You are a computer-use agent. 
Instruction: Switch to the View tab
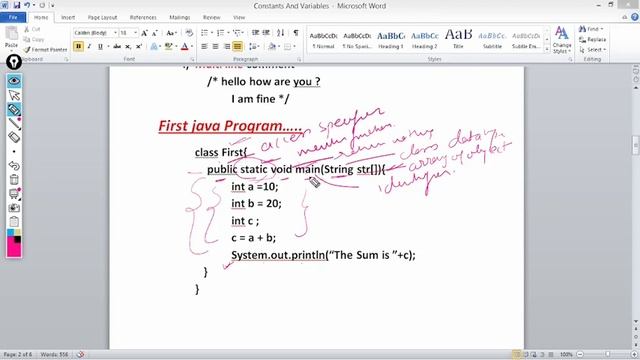(239, 18)
